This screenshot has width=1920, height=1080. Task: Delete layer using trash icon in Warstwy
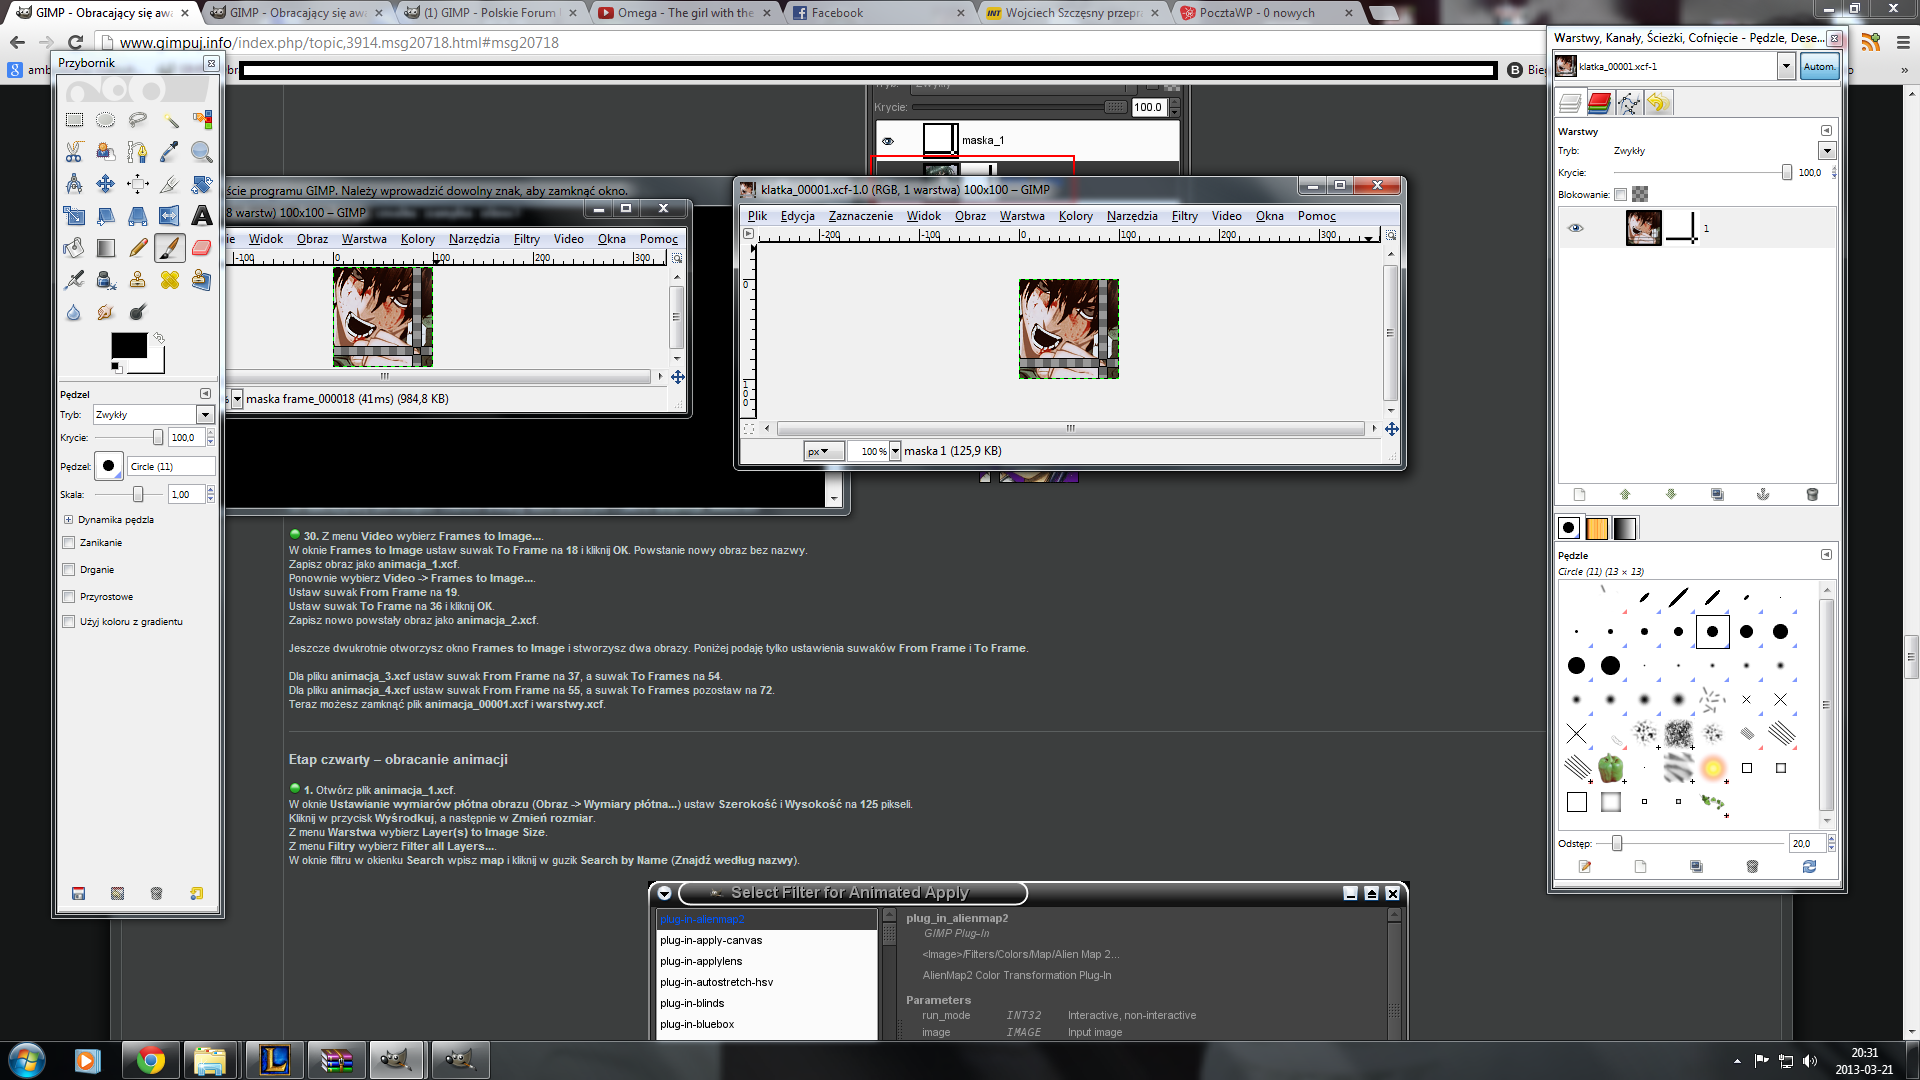(1812, 495)
